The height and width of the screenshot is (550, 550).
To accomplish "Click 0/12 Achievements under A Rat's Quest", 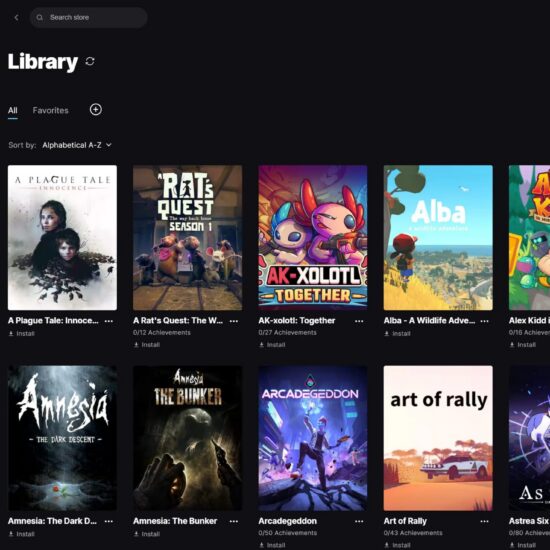I will pos(162,333).
